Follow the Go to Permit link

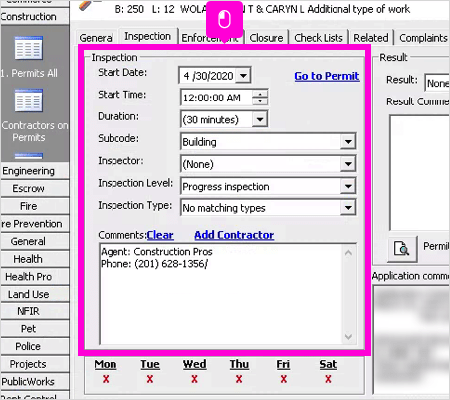tap(327, 76)
